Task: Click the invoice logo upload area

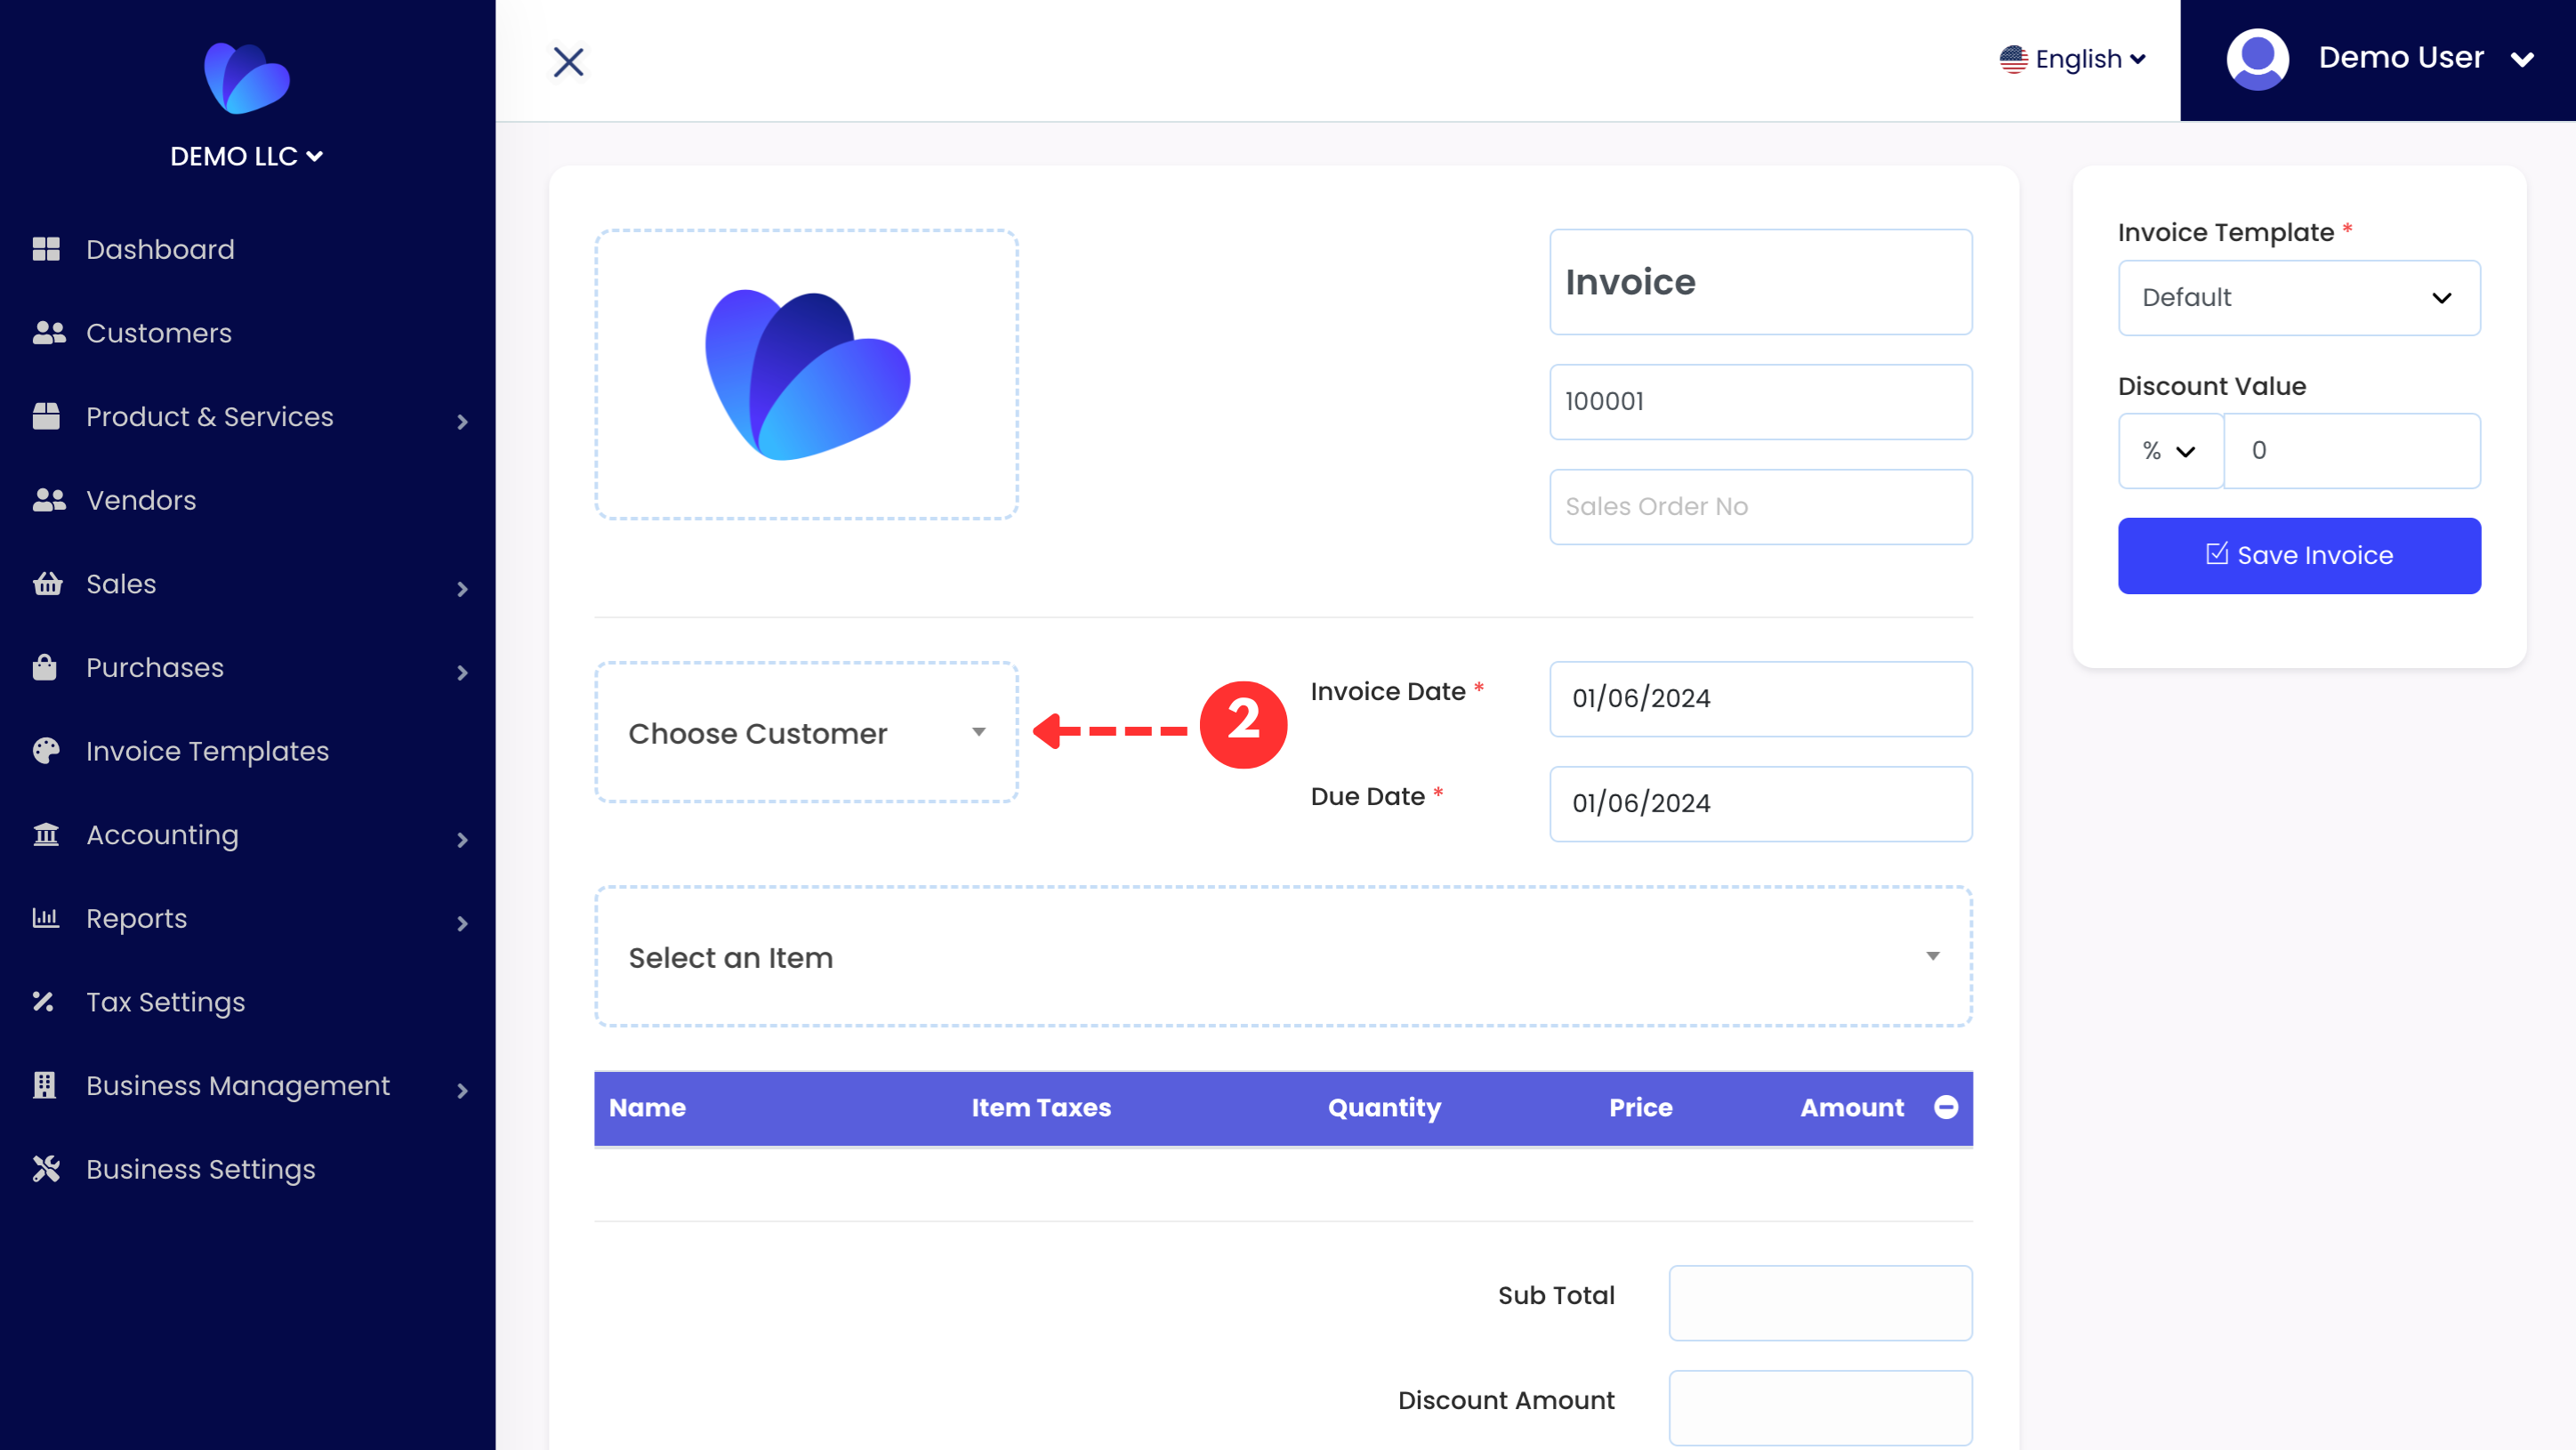Action: (806, 375)
